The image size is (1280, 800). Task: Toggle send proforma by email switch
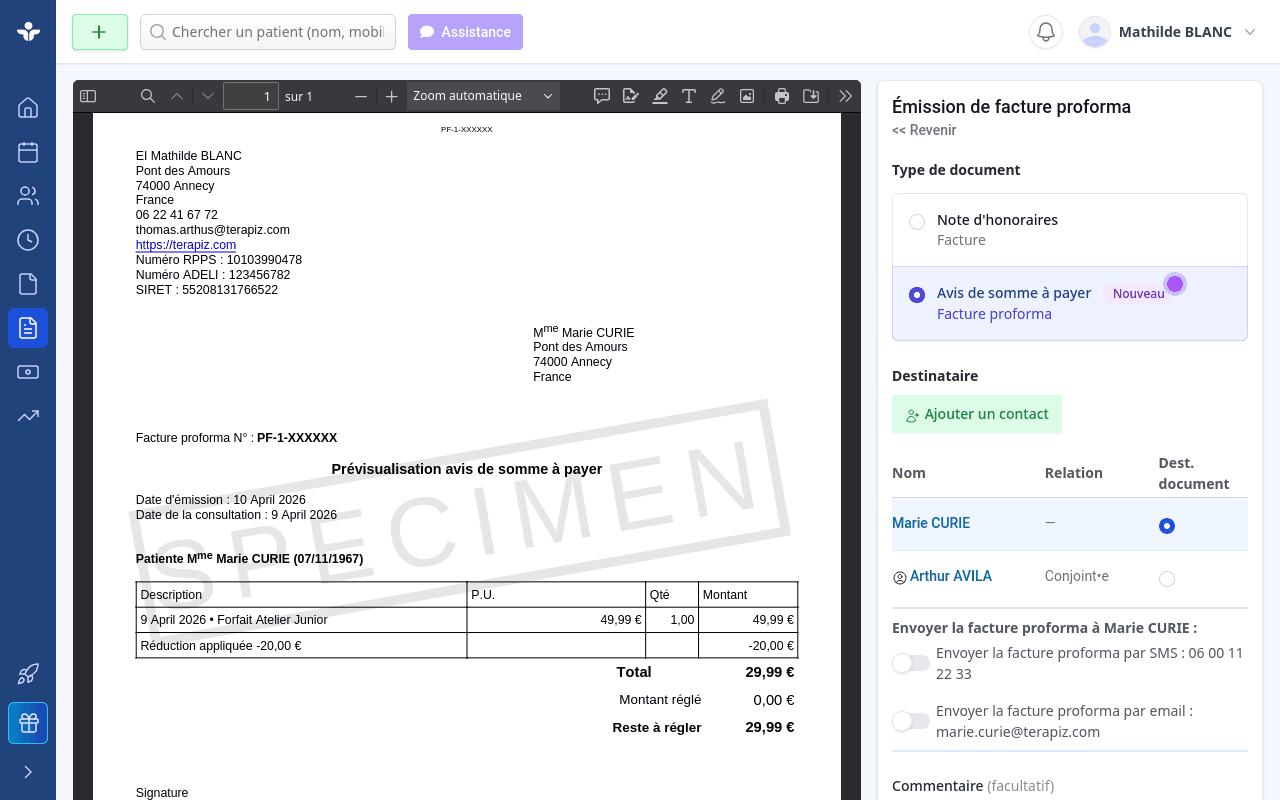pos(911,721)
